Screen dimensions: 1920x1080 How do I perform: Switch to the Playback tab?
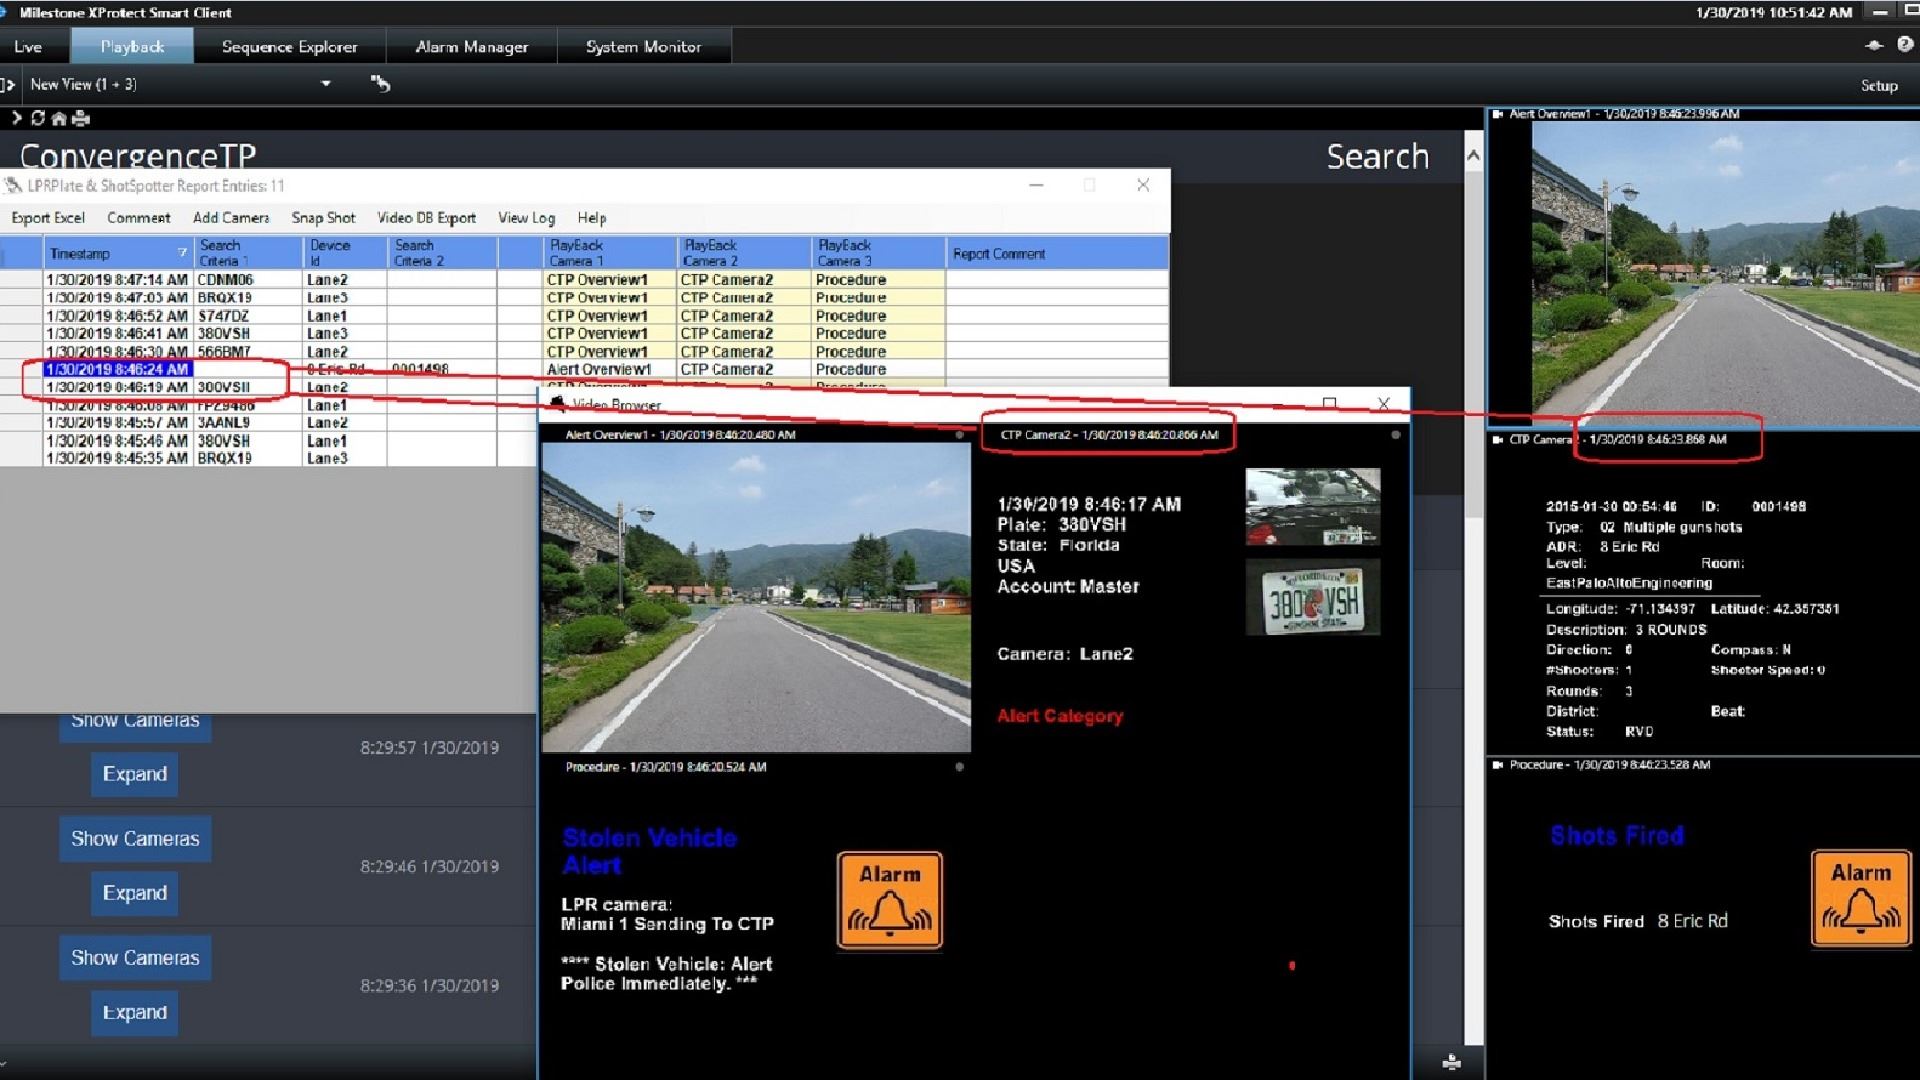(x=132, y=46)
